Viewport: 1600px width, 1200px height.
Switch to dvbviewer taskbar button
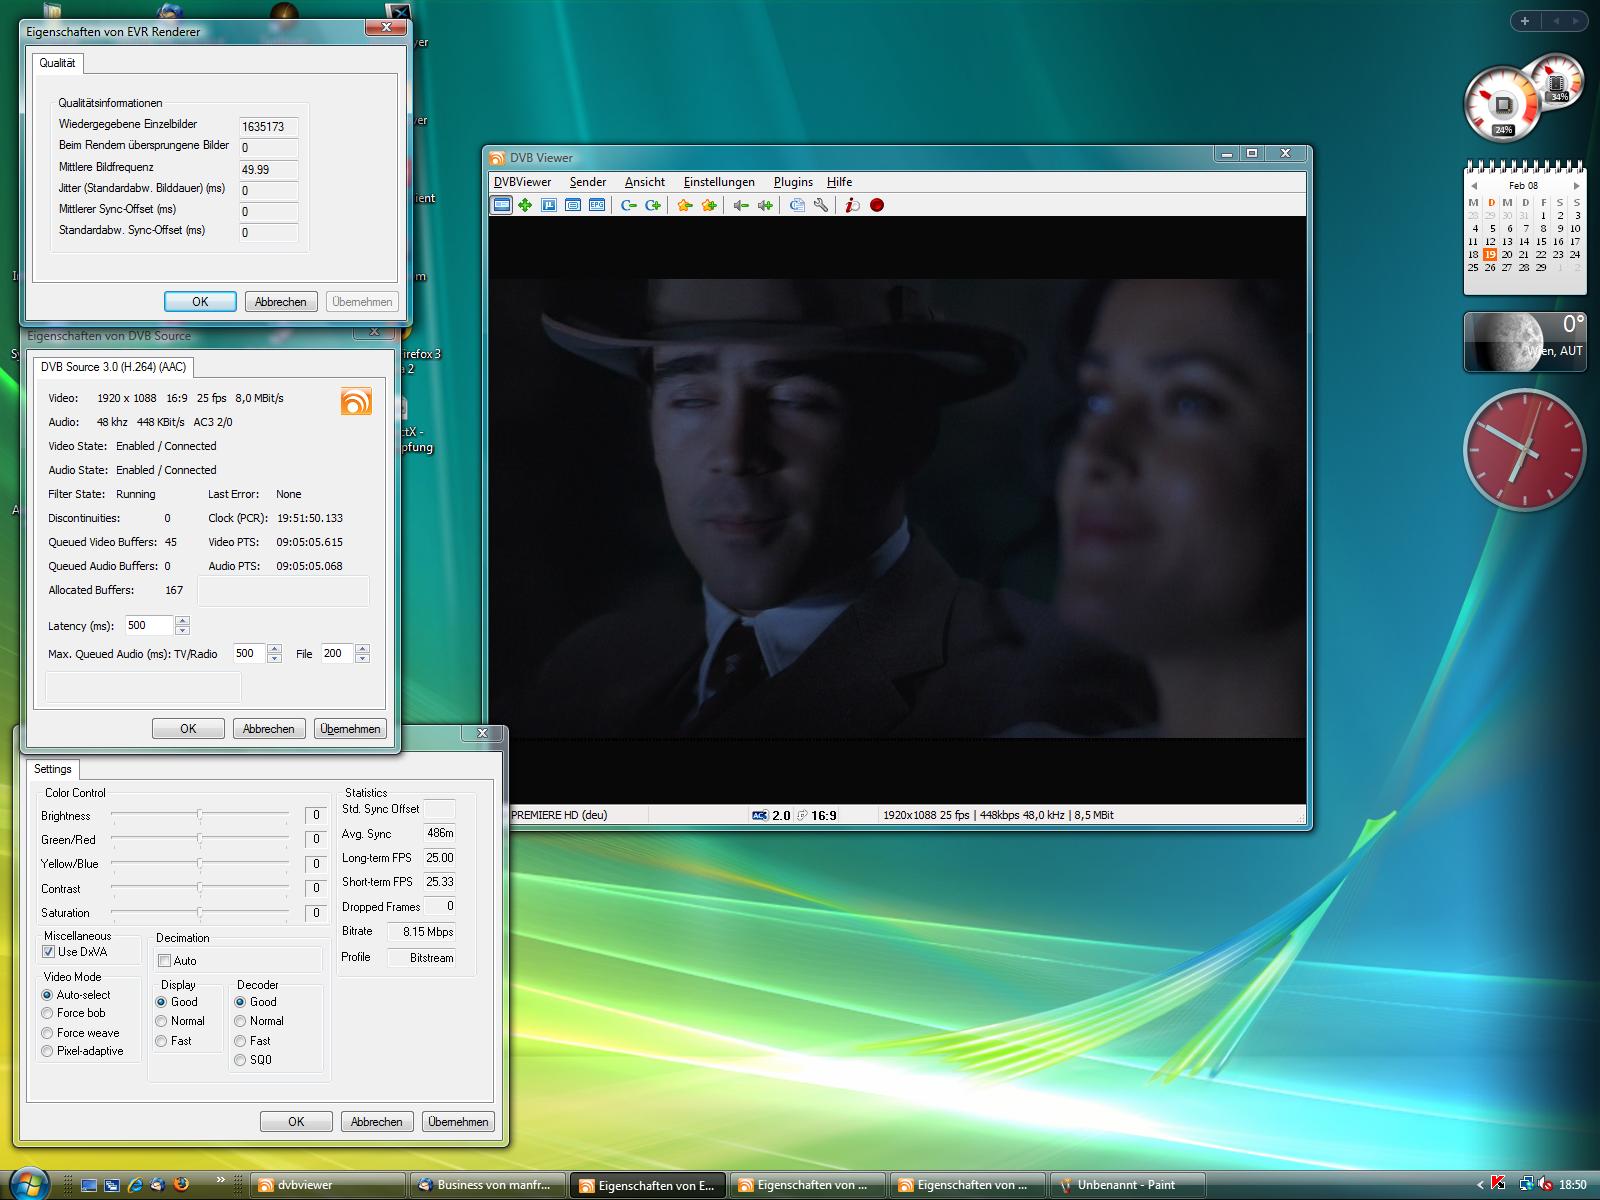coord(328,1185)
